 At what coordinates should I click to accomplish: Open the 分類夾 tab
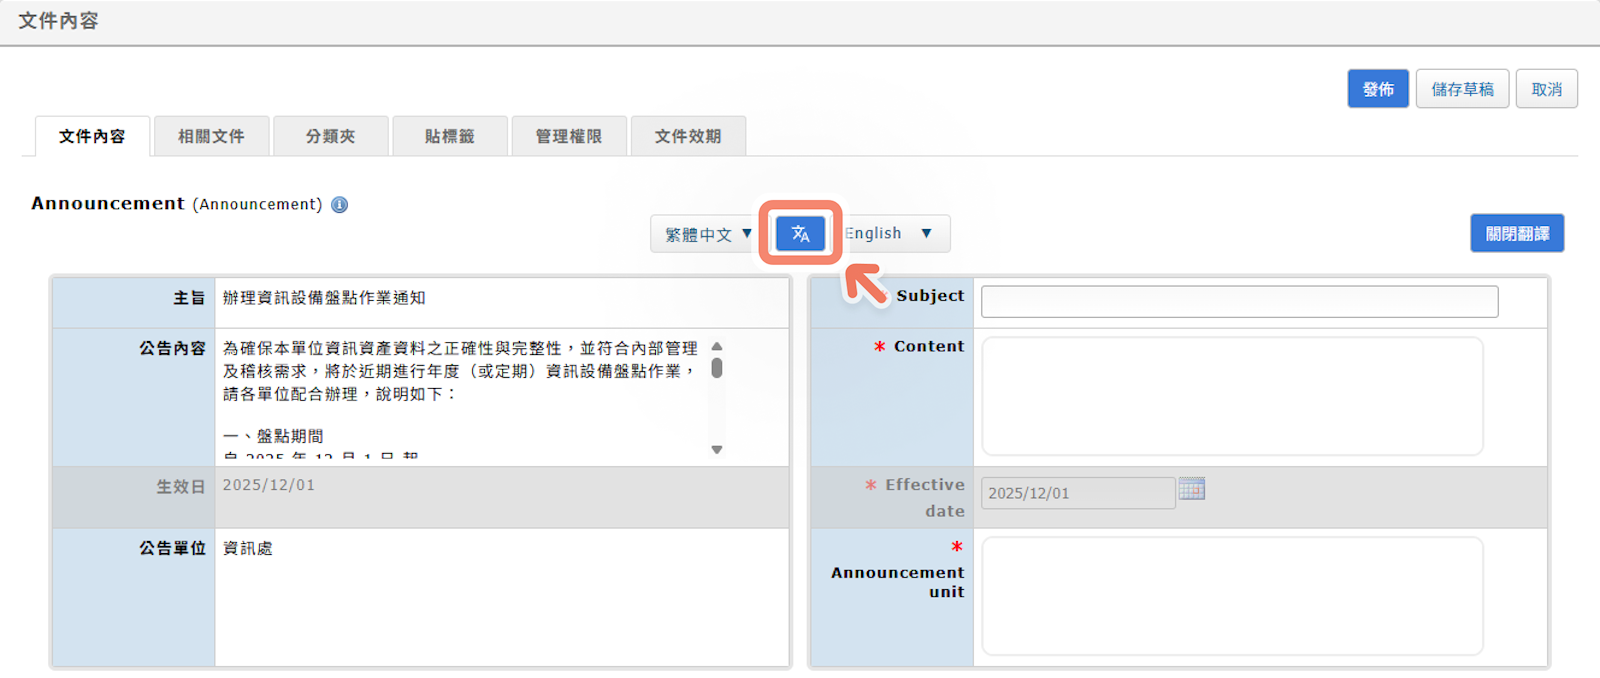click(330, 137)
